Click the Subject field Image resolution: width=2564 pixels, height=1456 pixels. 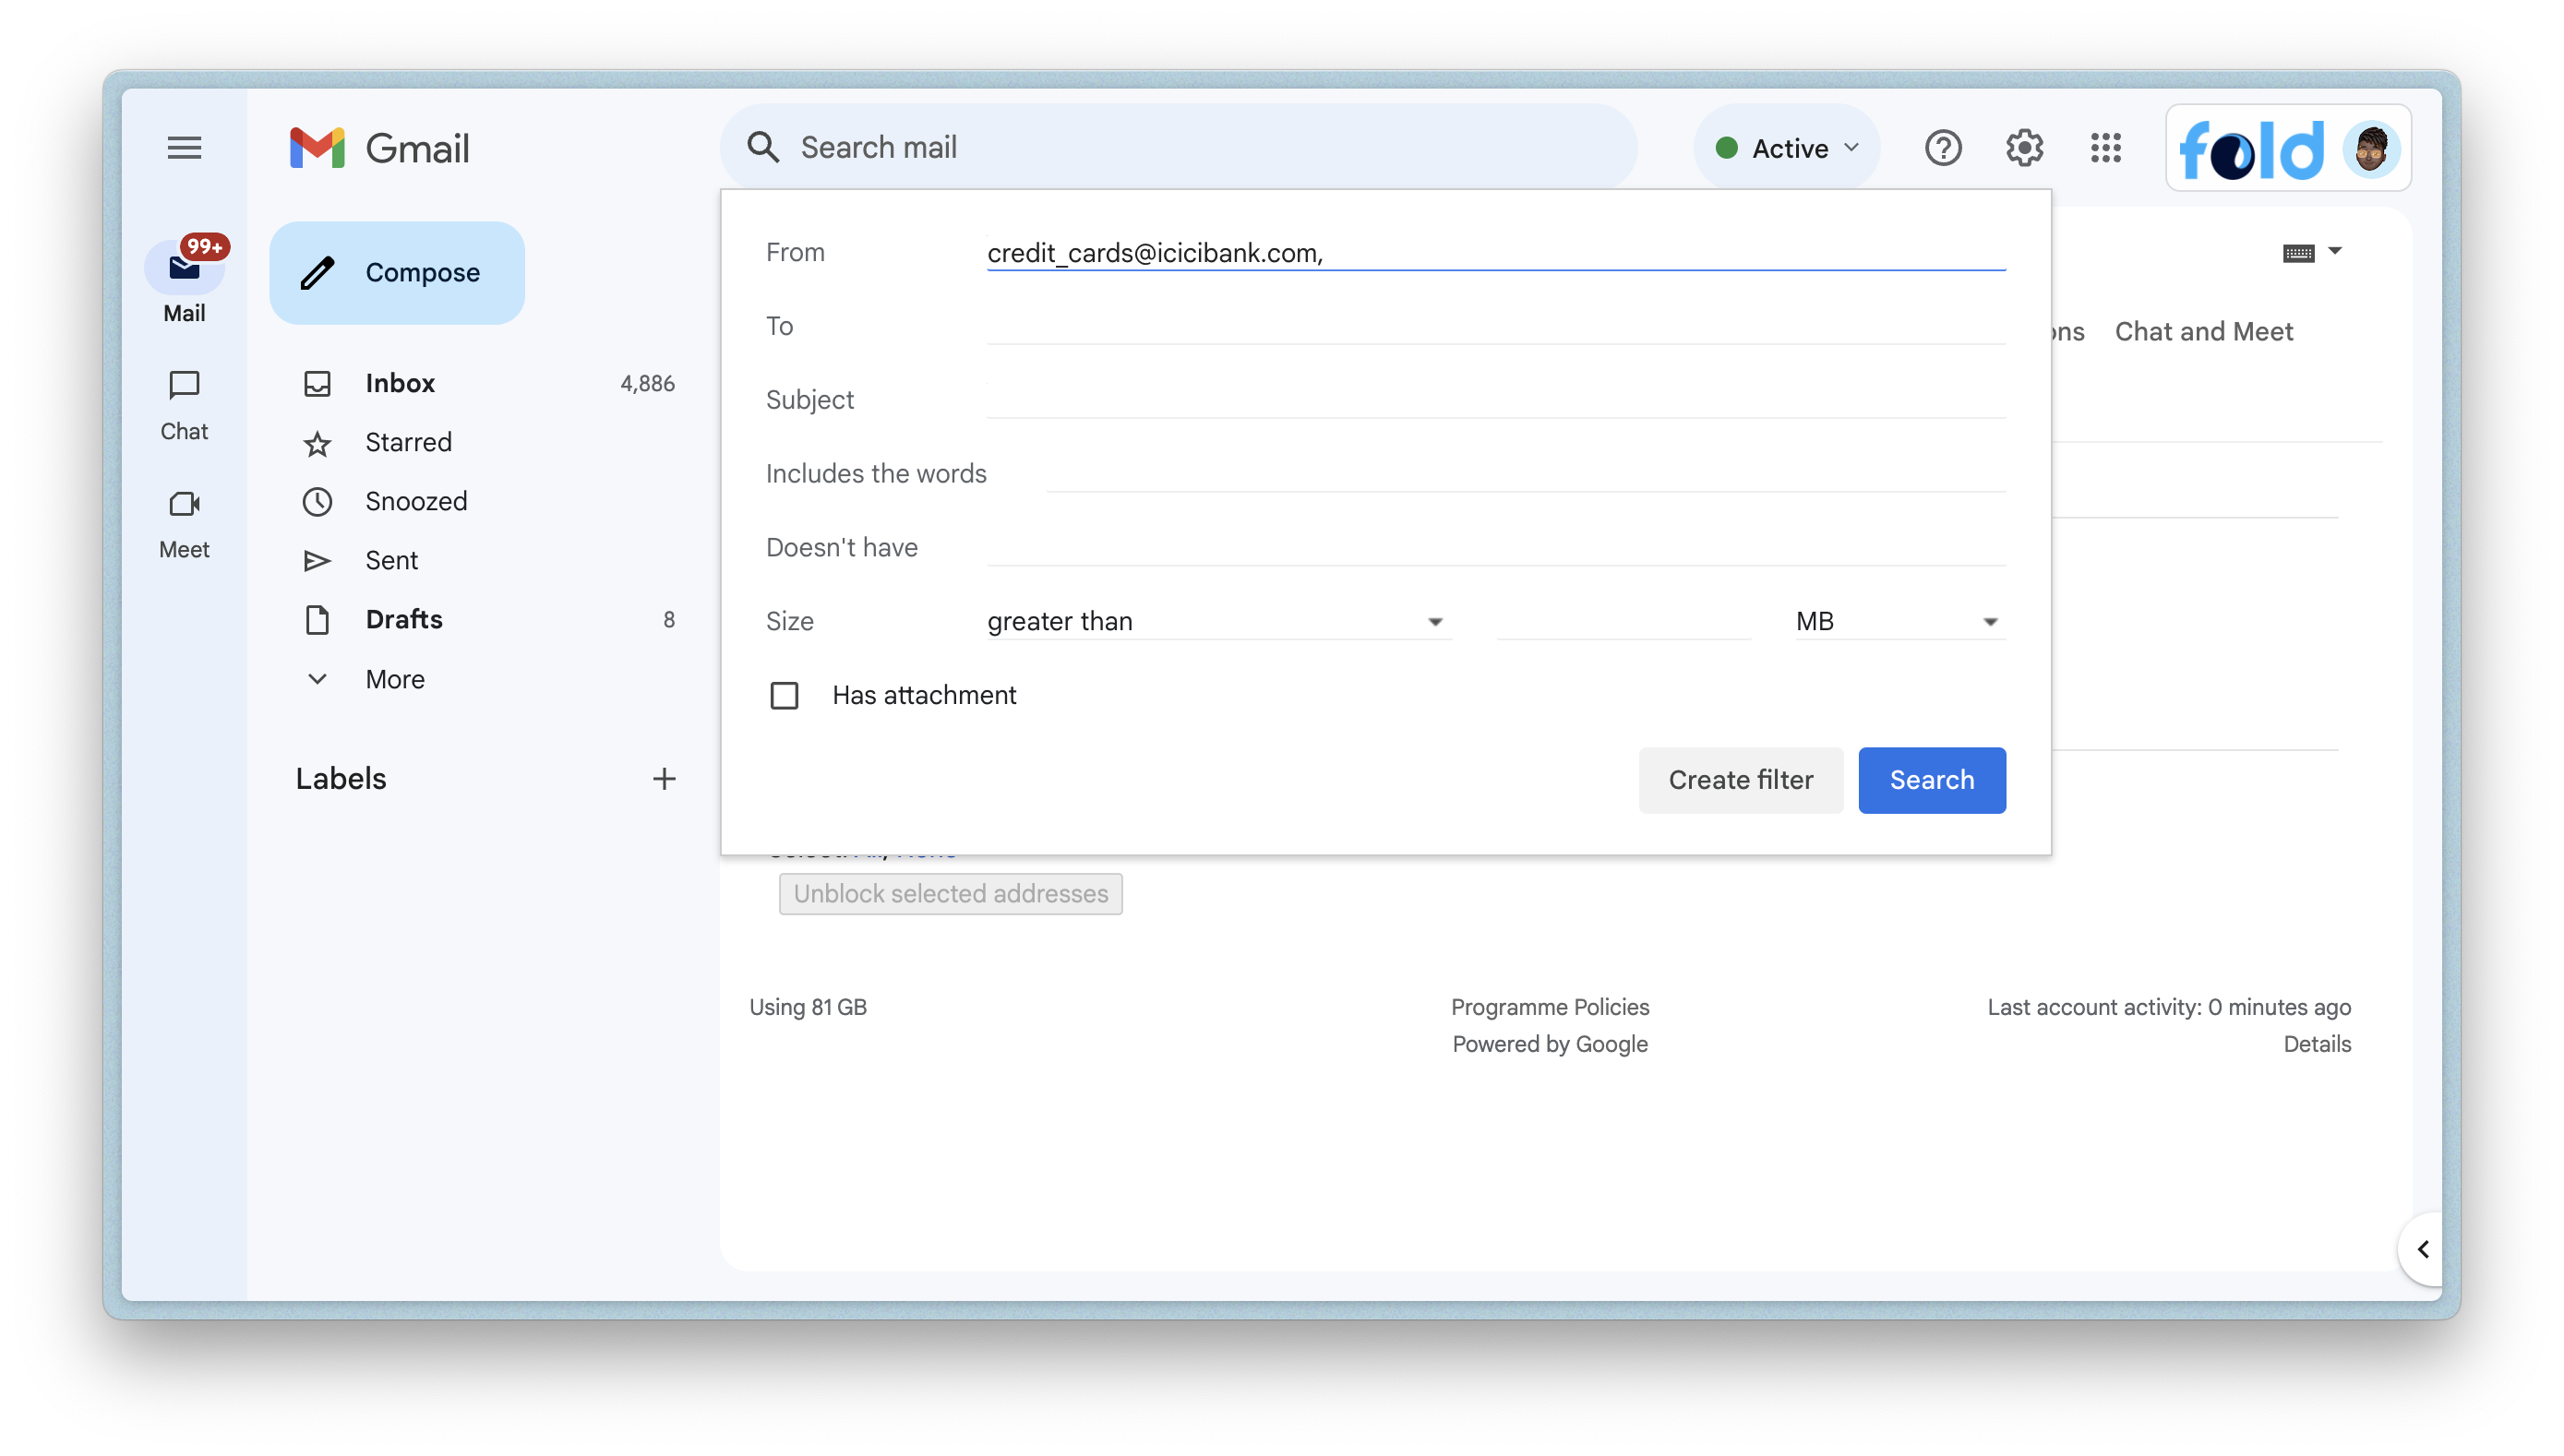click(1496, 400)
